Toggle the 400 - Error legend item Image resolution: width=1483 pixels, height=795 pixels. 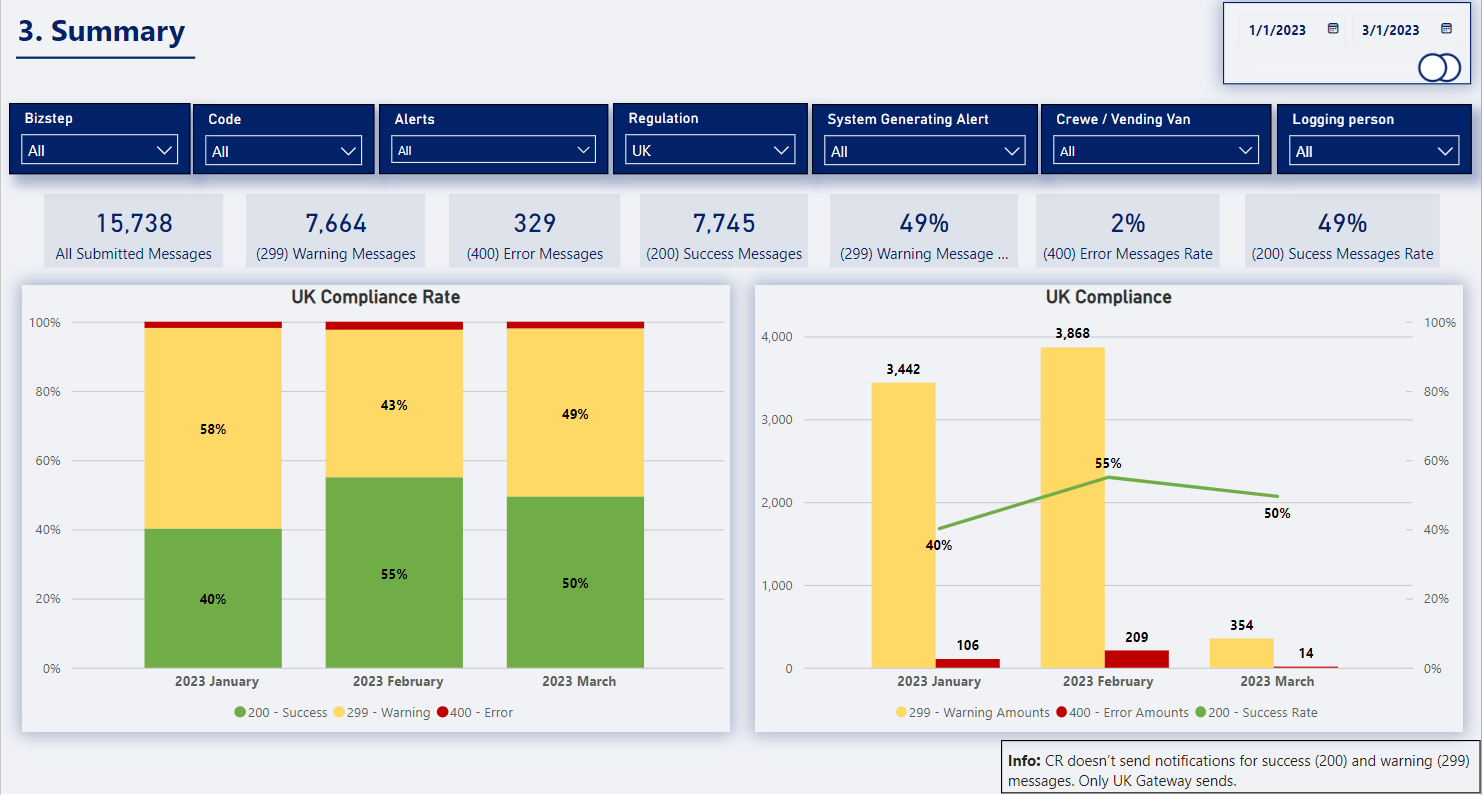tap(475, 713)
